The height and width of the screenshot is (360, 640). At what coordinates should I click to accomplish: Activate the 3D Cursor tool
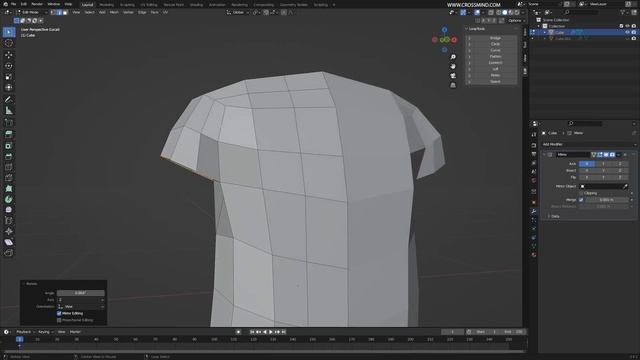[9, 43]
